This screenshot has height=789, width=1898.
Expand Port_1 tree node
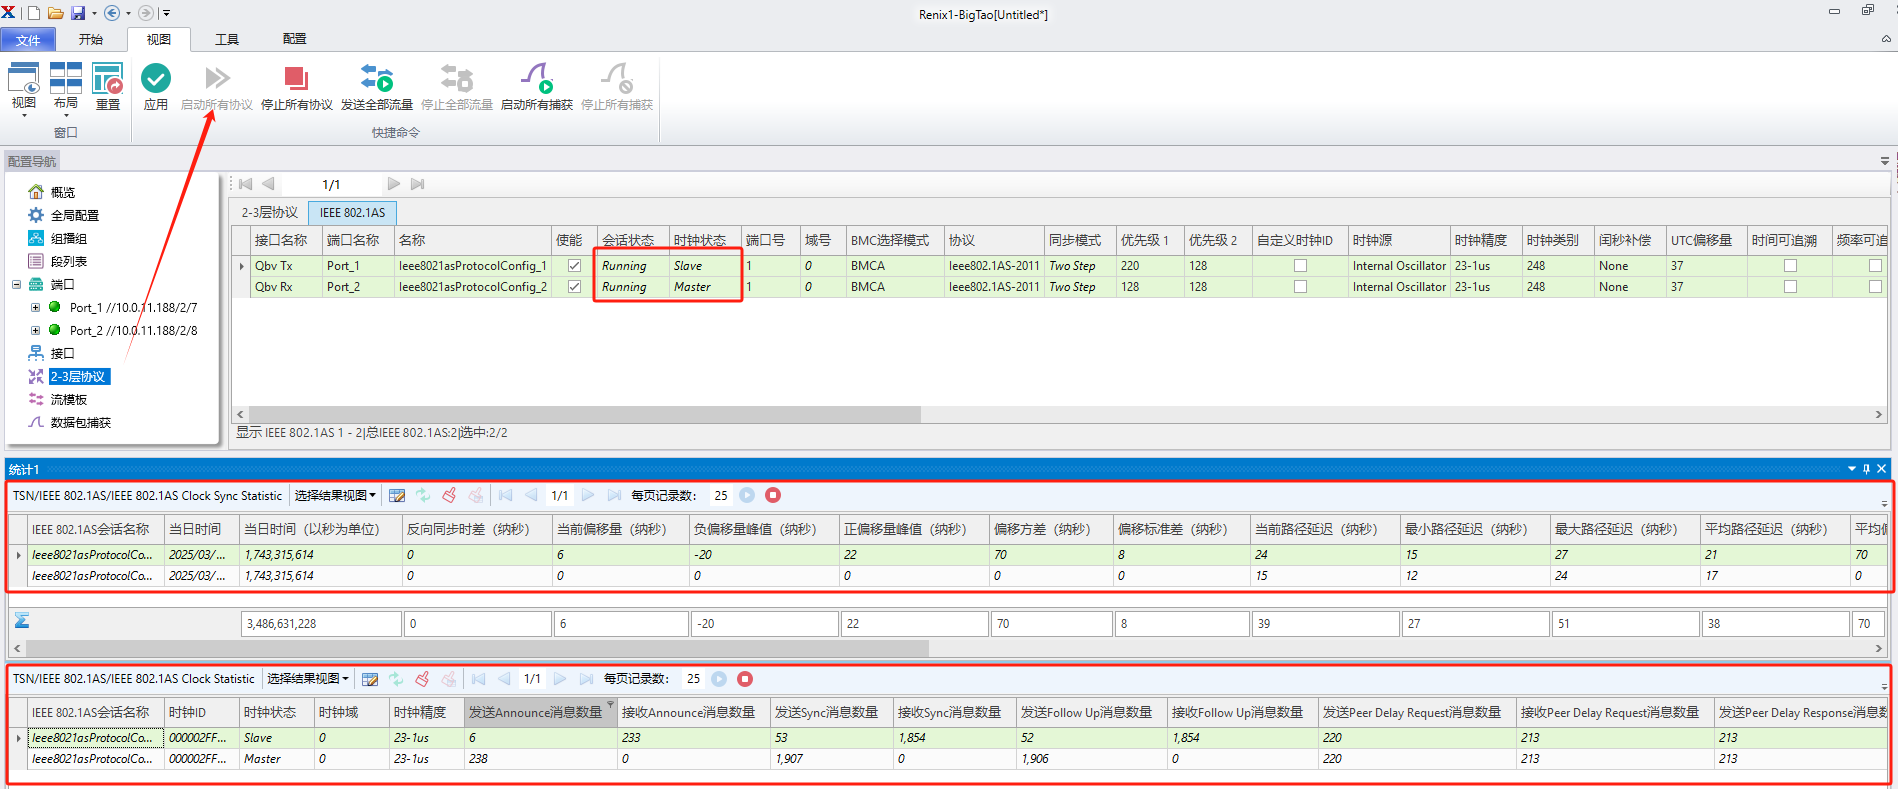[x=35, y=308]
